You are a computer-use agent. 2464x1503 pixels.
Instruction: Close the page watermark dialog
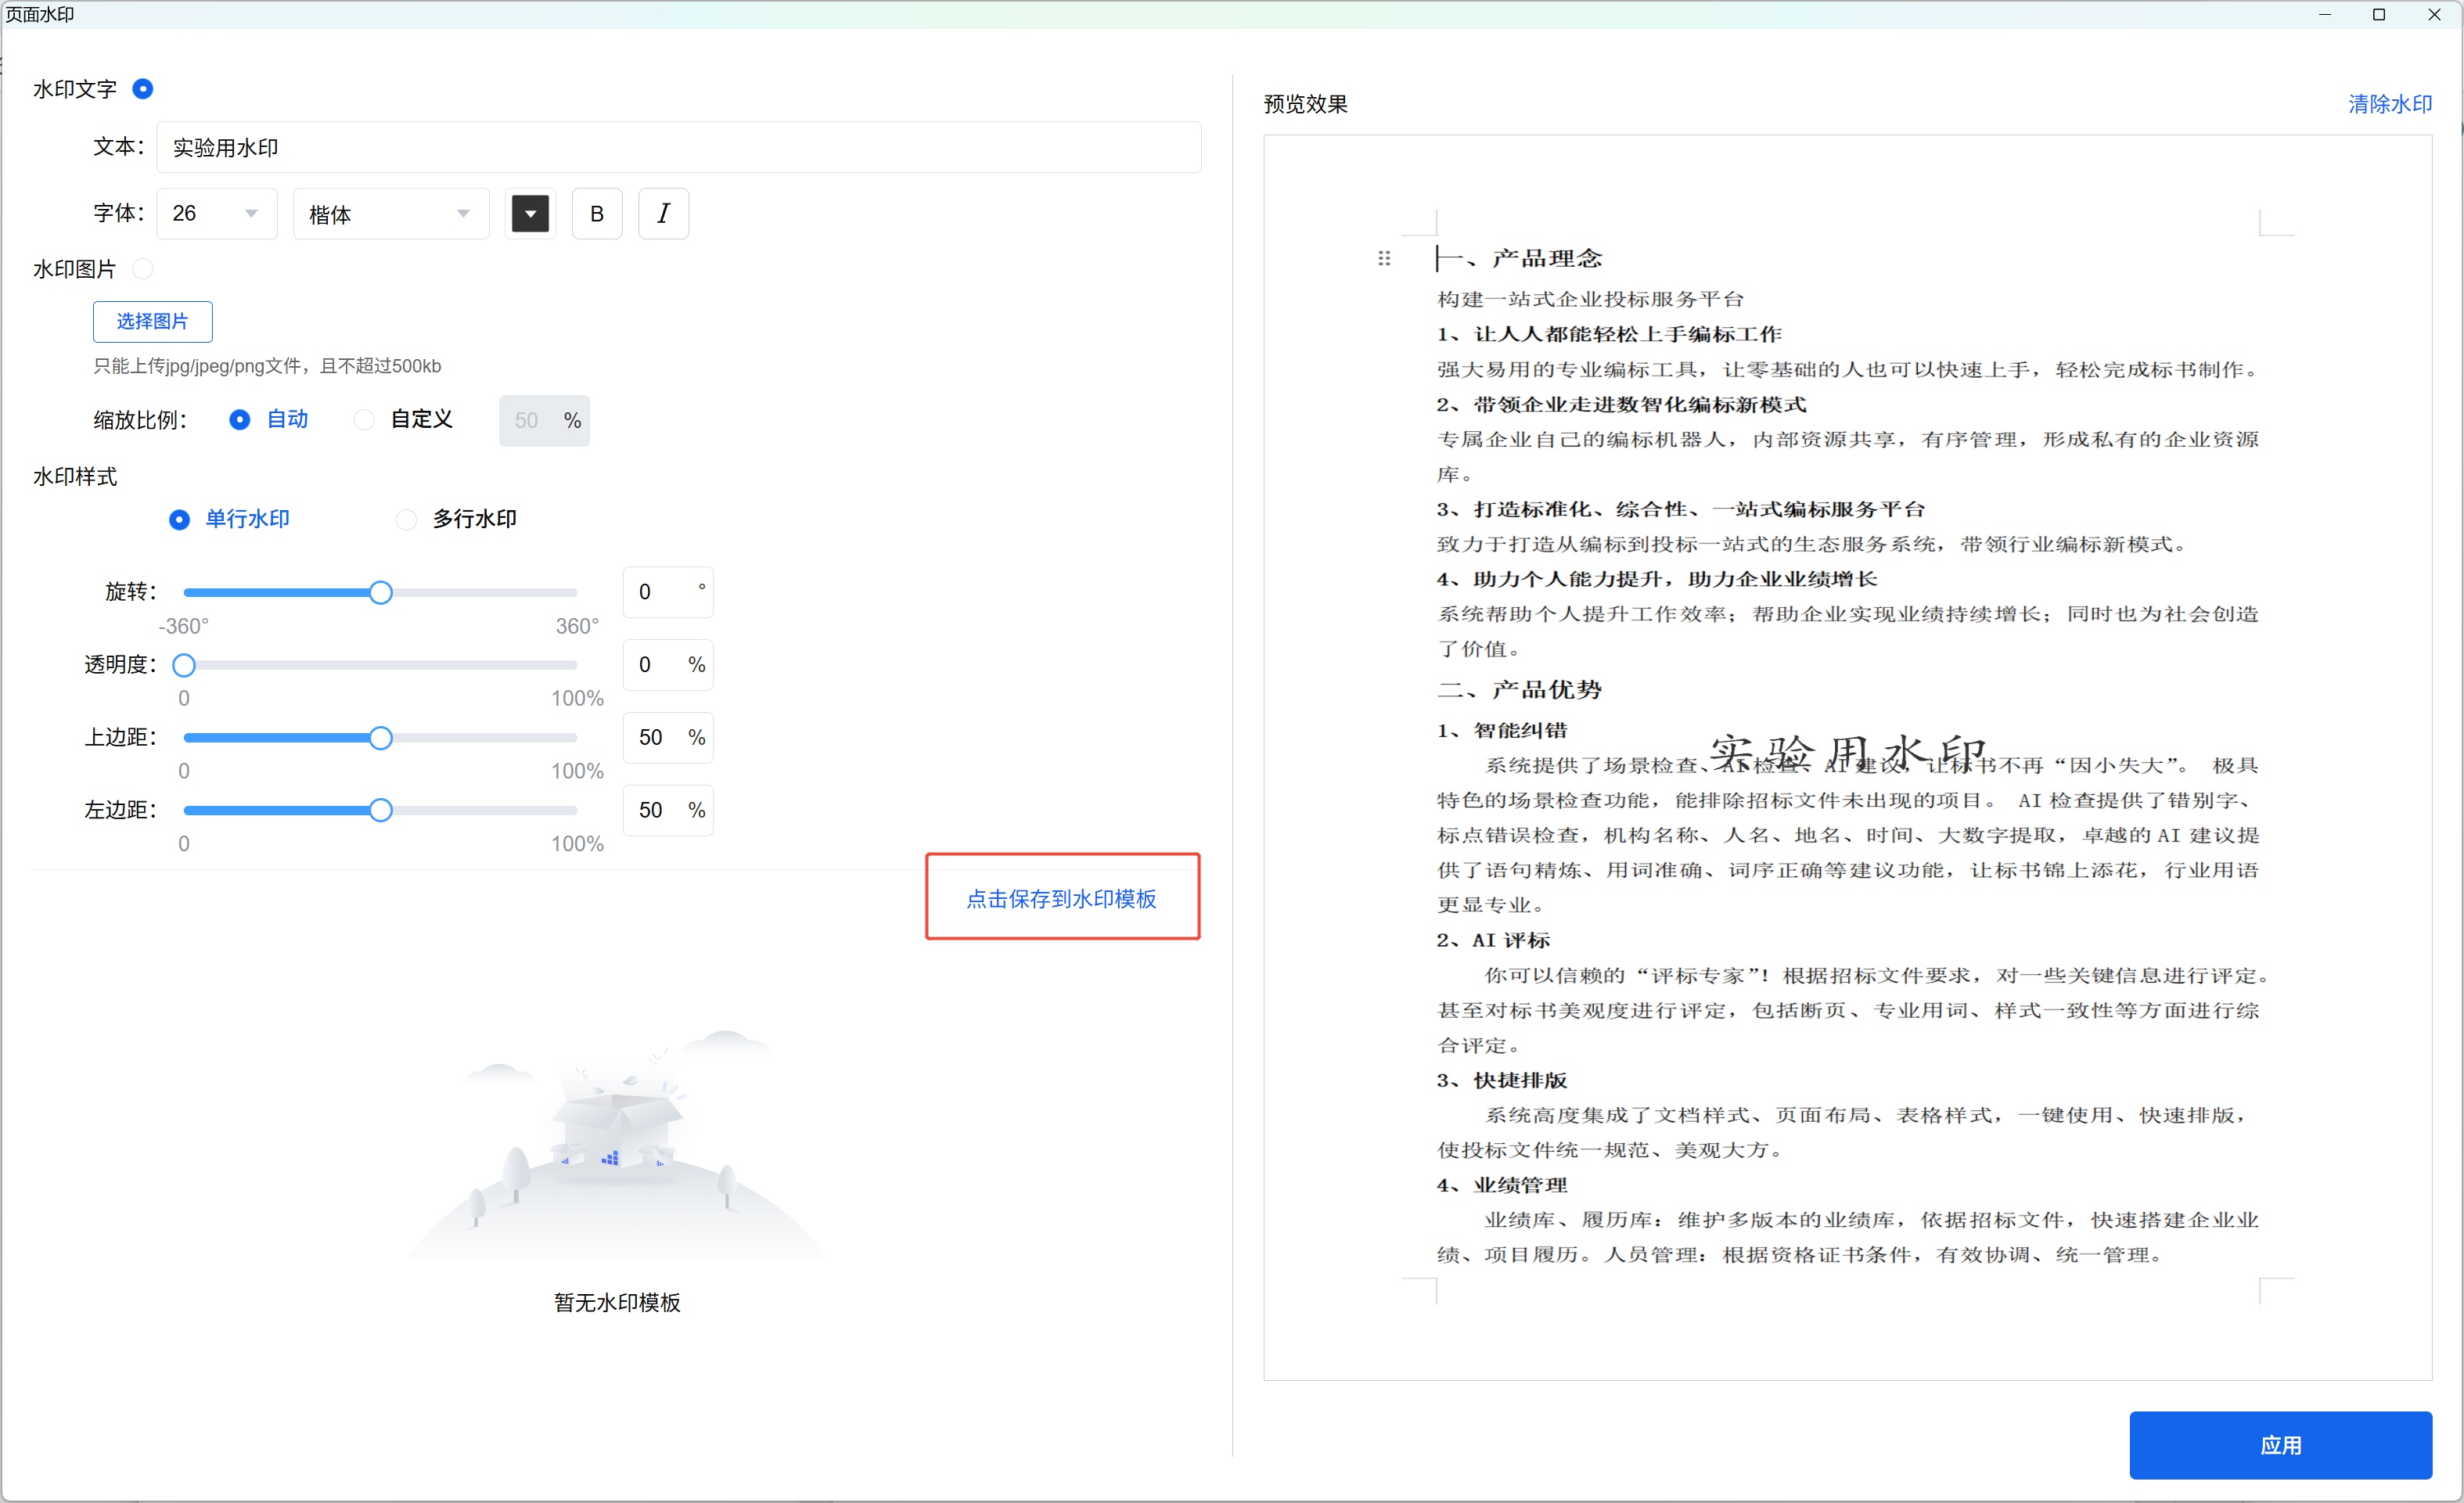(2434, 14)
